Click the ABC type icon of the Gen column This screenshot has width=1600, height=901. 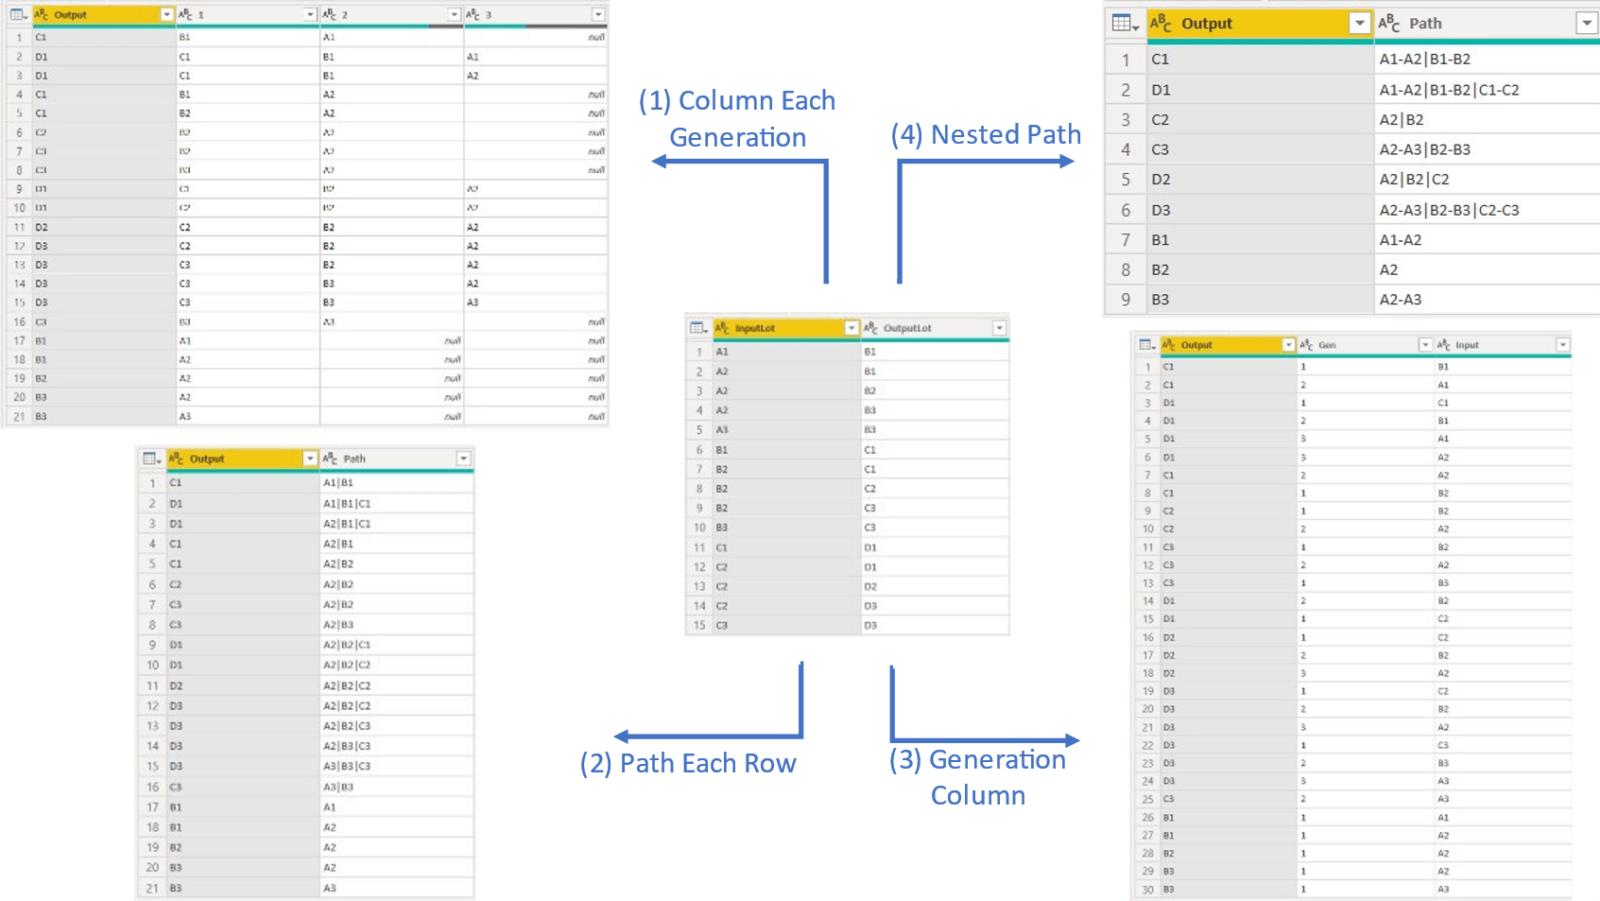pyautogui.click(x=1306, y=345)
